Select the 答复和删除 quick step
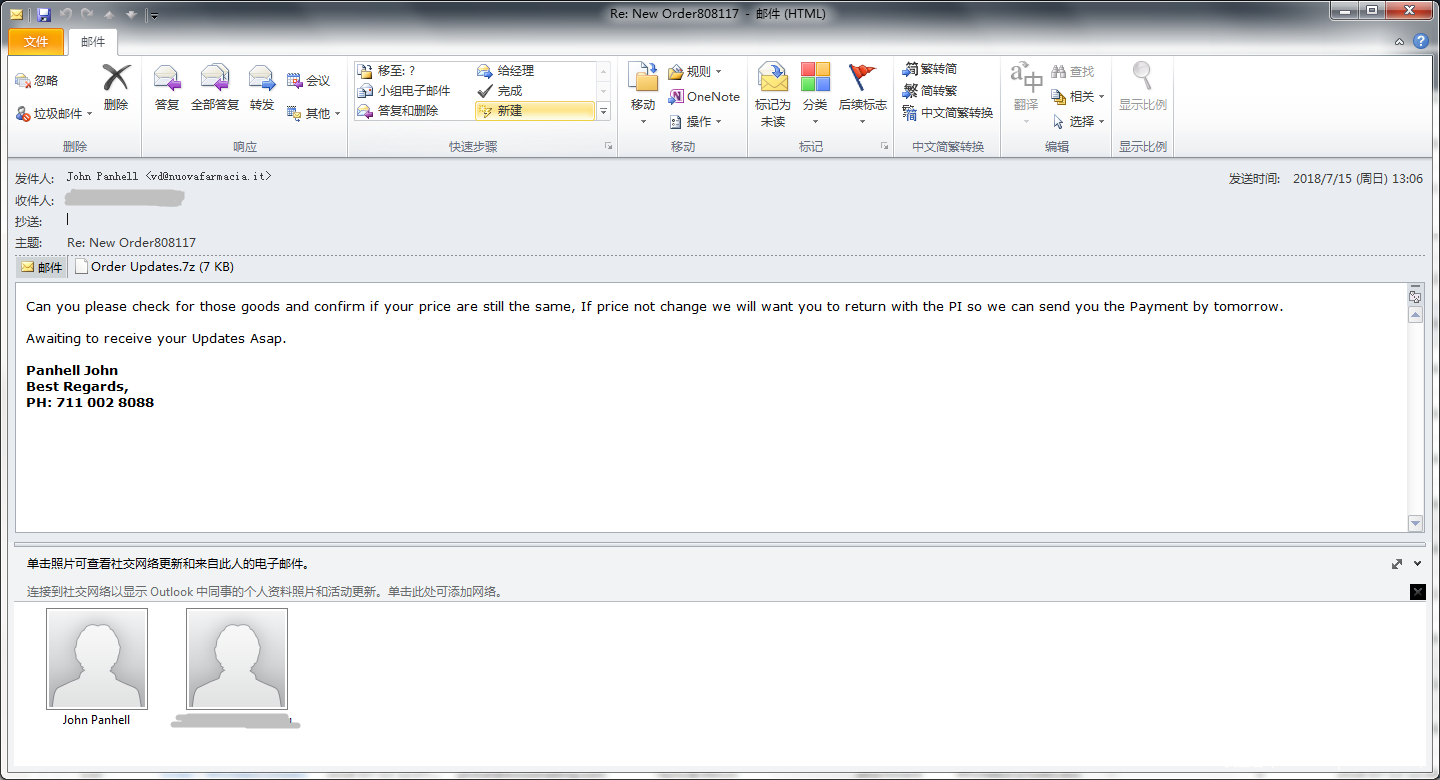Screen dimensions: 1440x780 (x=414, y=110)
